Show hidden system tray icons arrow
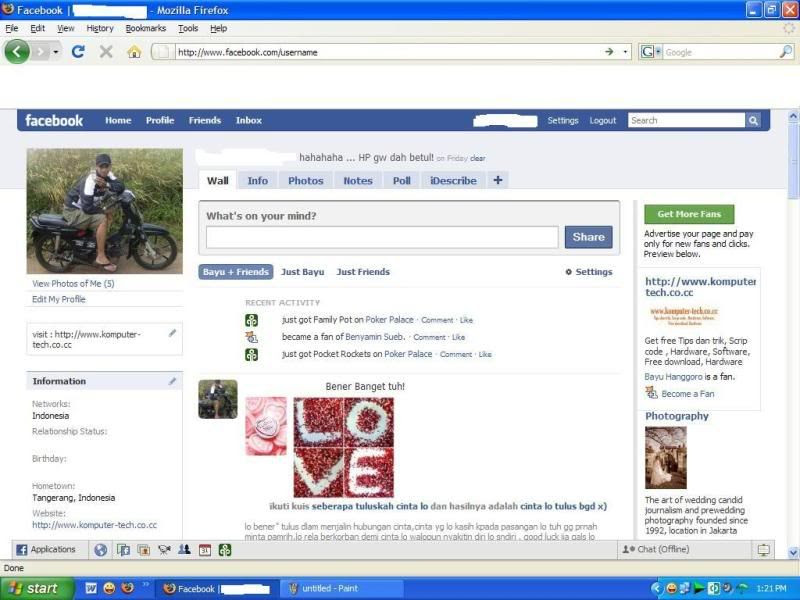The image size is (800, 600). coord(657,588)
